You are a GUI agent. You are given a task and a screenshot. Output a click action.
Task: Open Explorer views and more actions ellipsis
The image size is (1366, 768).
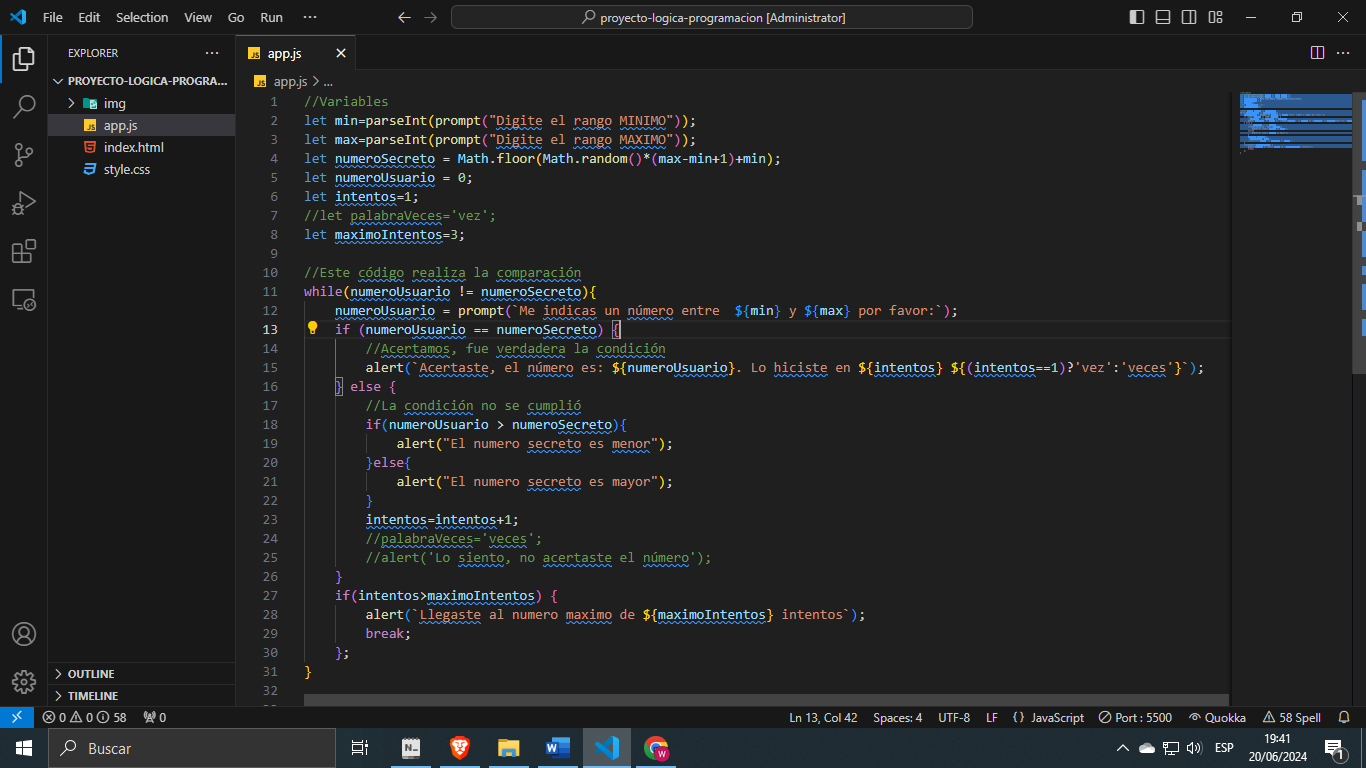212,53
